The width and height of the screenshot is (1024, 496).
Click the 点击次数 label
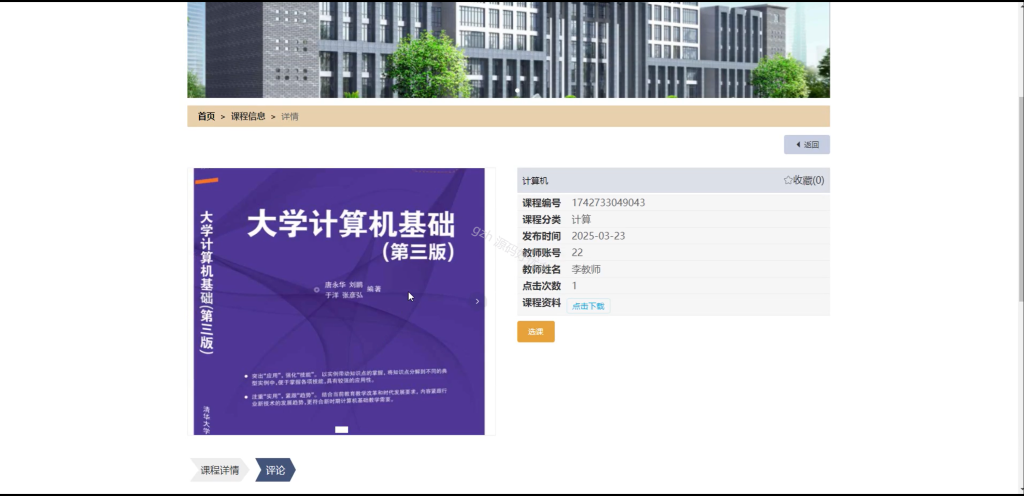pyautogui.click(x=541, y=286)
